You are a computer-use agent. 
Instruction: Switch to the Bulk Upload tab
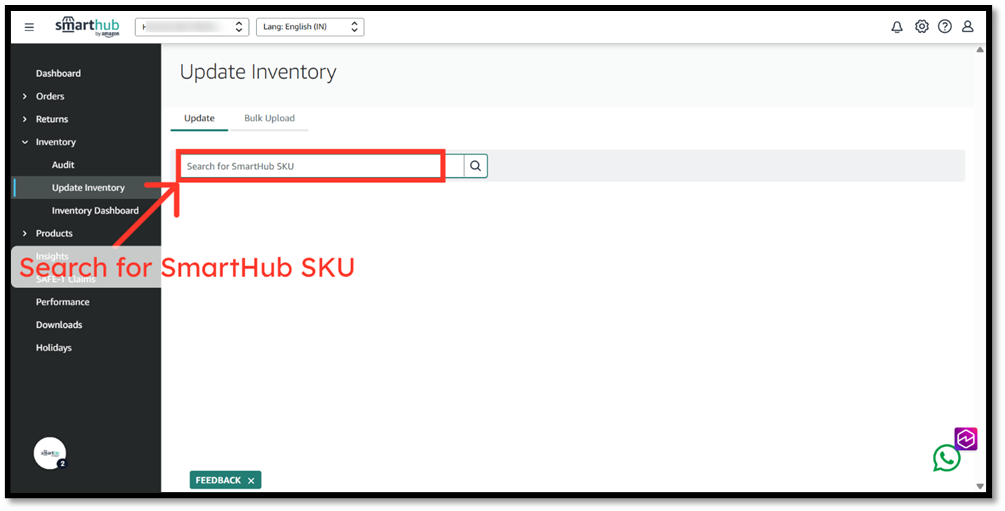click(269, 119)
